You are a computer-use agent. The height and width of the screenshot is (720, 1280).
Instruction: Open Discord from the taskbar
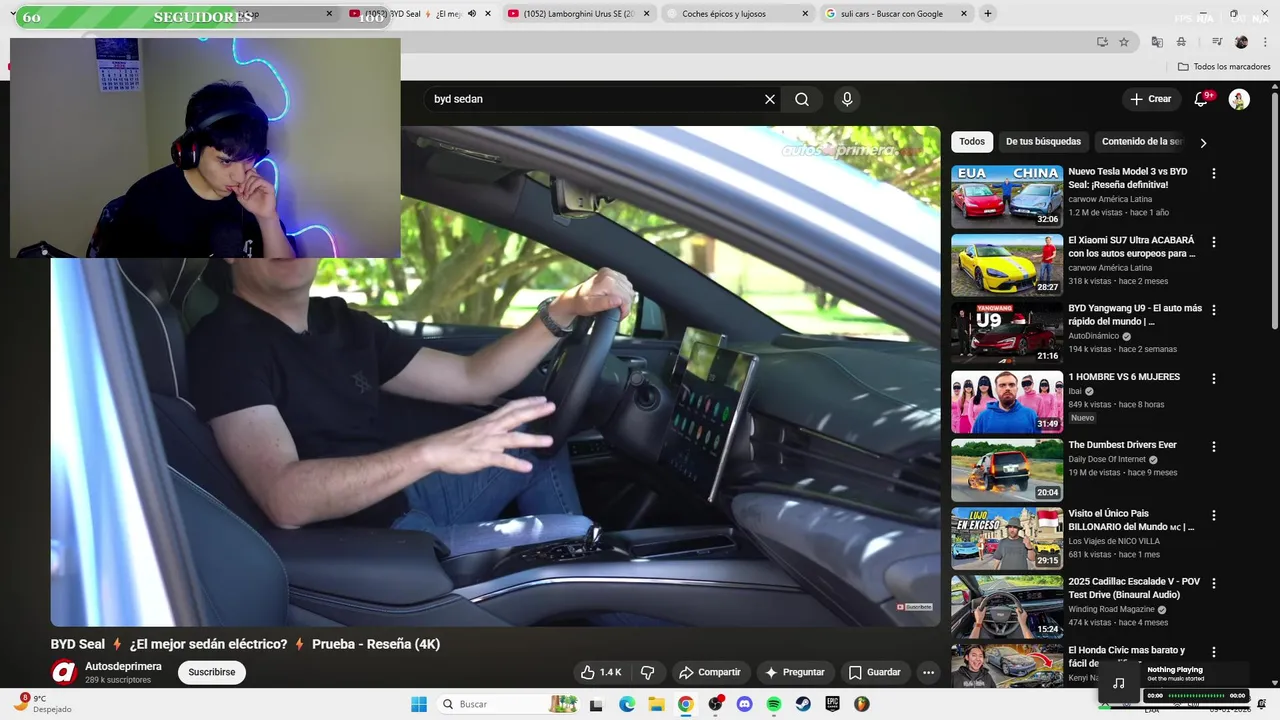click(744, 704)
